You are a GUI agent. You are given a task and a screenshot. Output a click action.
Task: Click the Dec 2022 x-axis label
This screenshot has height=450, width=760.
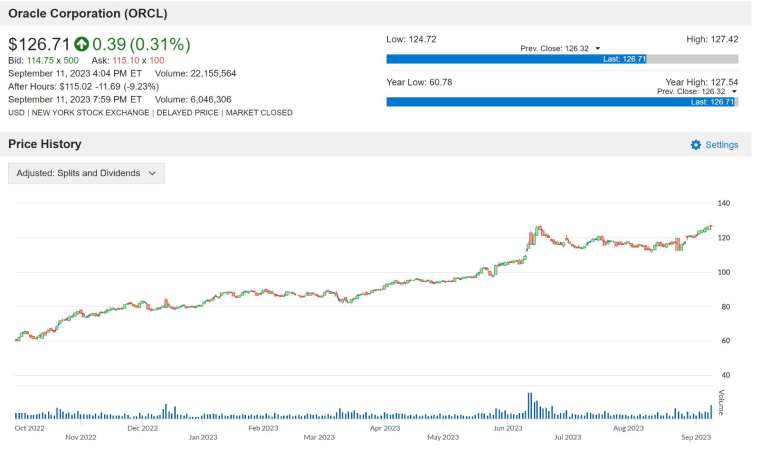tap(142, 428)
